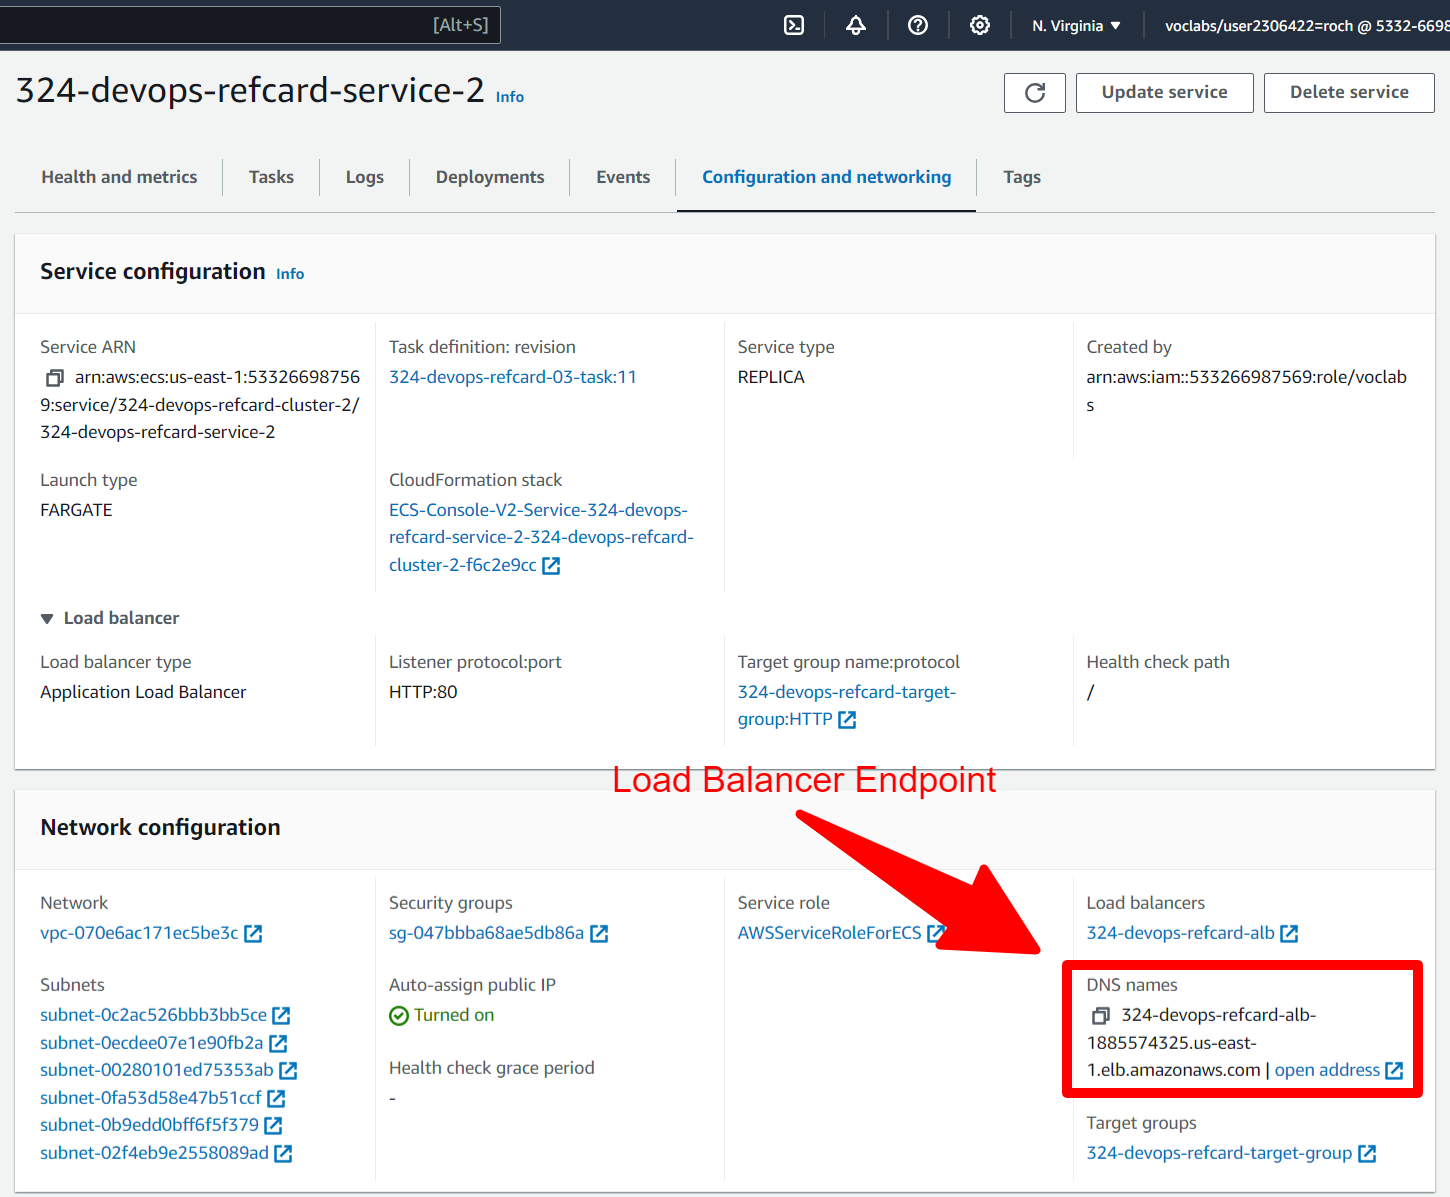Click external link icon beside subnet-0b9edd0bff6f5f379
Viewport: 1450px width, 1197px height.
pyautogui.click(x=273, y=1126)
